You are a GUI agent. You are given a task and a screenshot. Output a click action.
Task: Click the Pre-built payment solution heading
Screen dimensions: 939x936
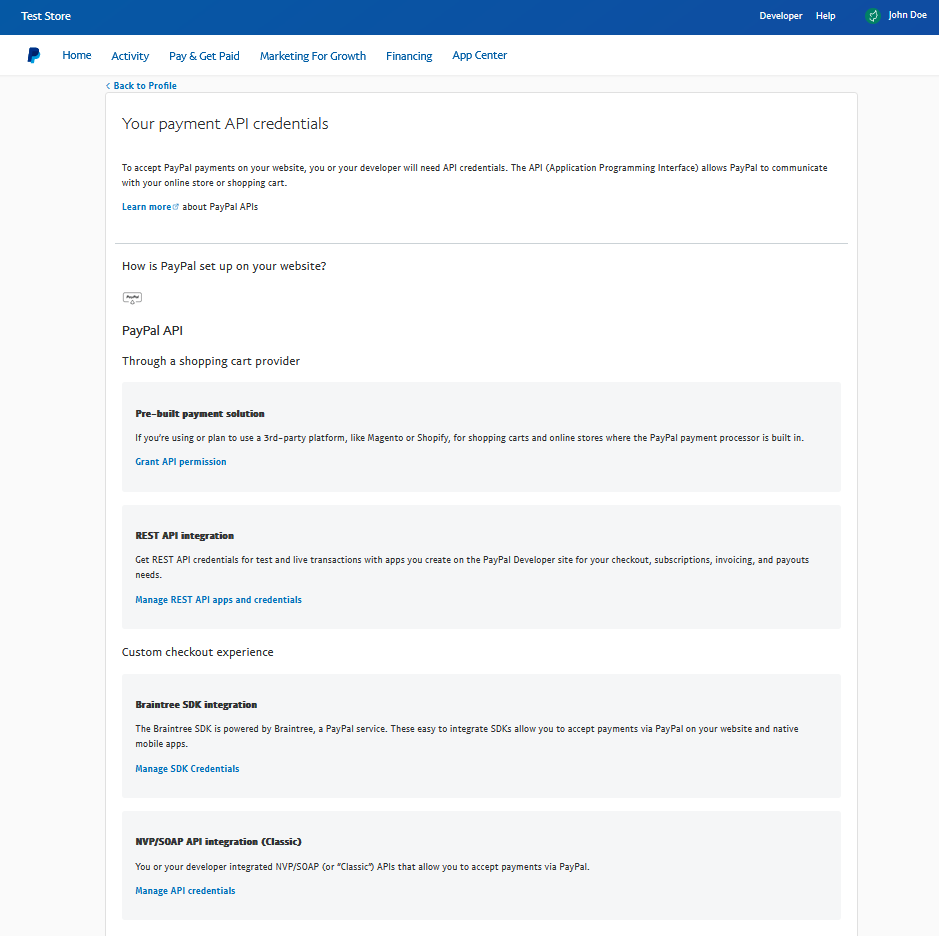pos(200,414)
